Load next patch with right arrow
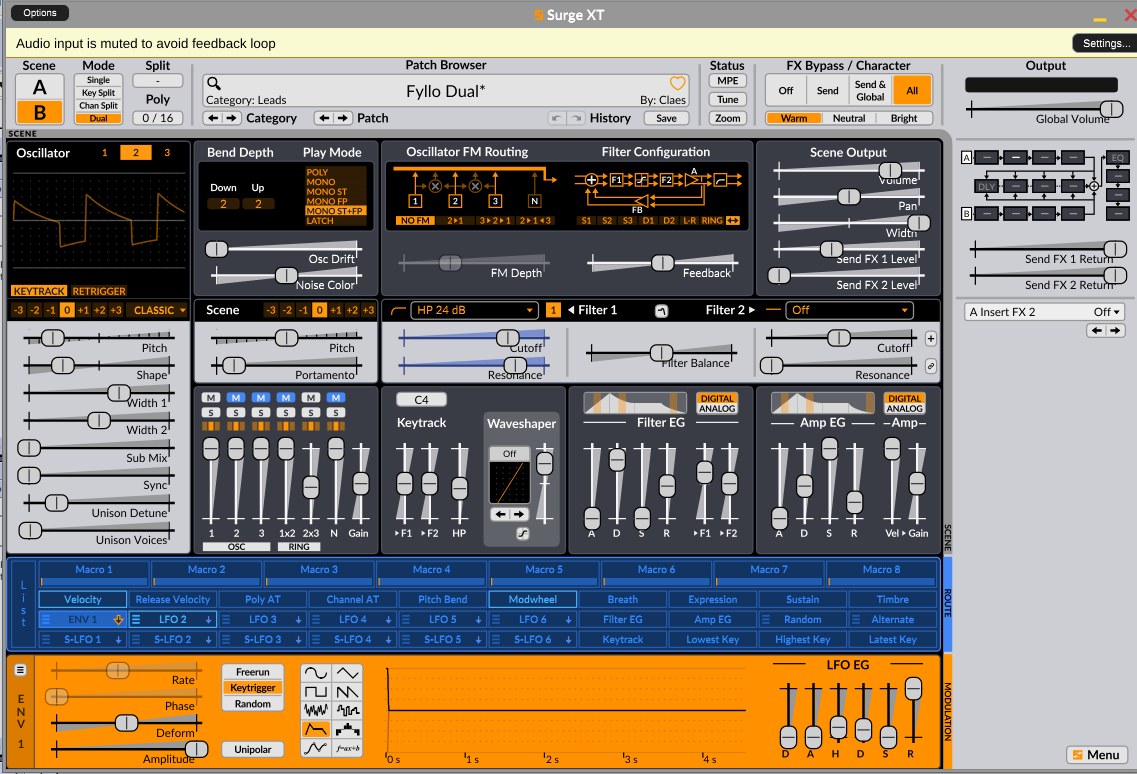The image size is (1137, 774). click(343, 118)
